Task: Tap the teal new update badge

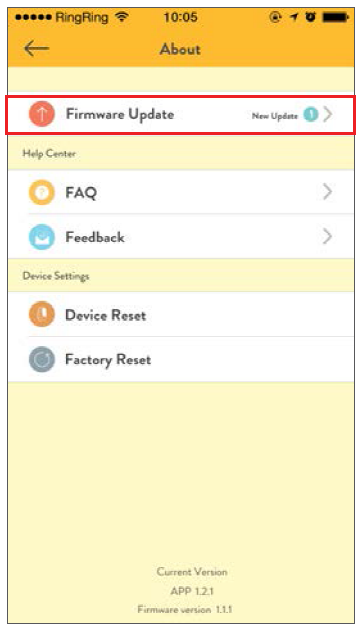Action: [x=311, y=115]
